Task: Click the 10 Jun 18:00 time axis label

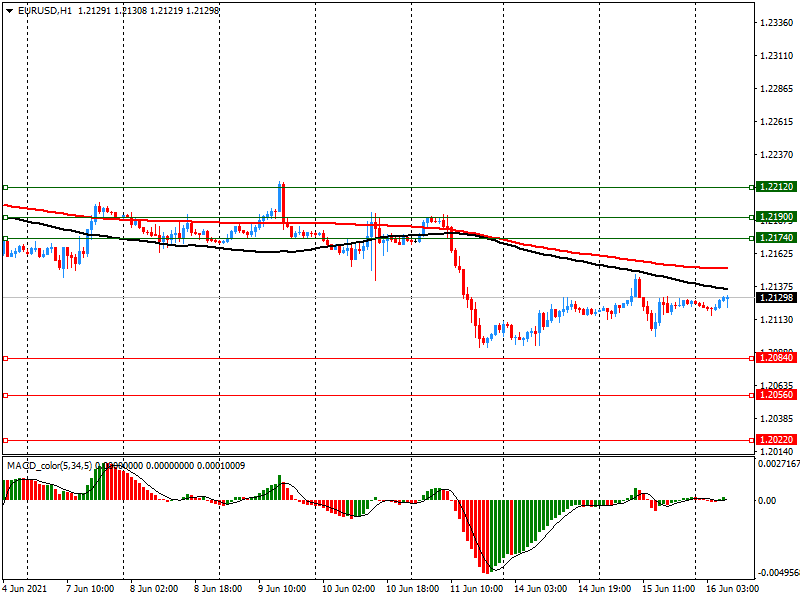Action: (412, 589)
